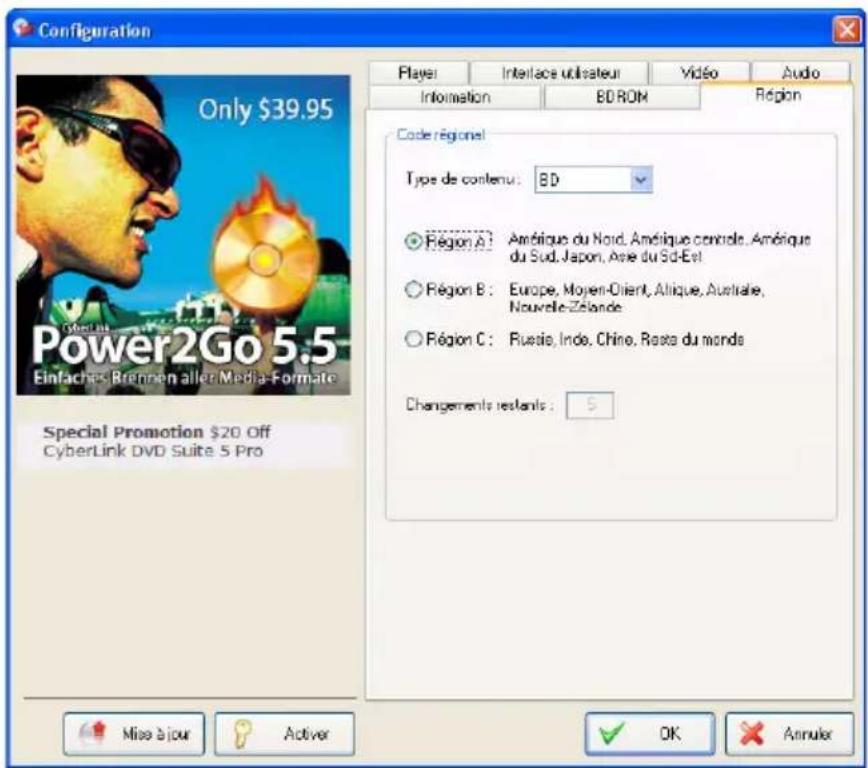Viewport: 868px width, 768px height.
Task: Click the Annuler button
Action: (x=790, y=734)
